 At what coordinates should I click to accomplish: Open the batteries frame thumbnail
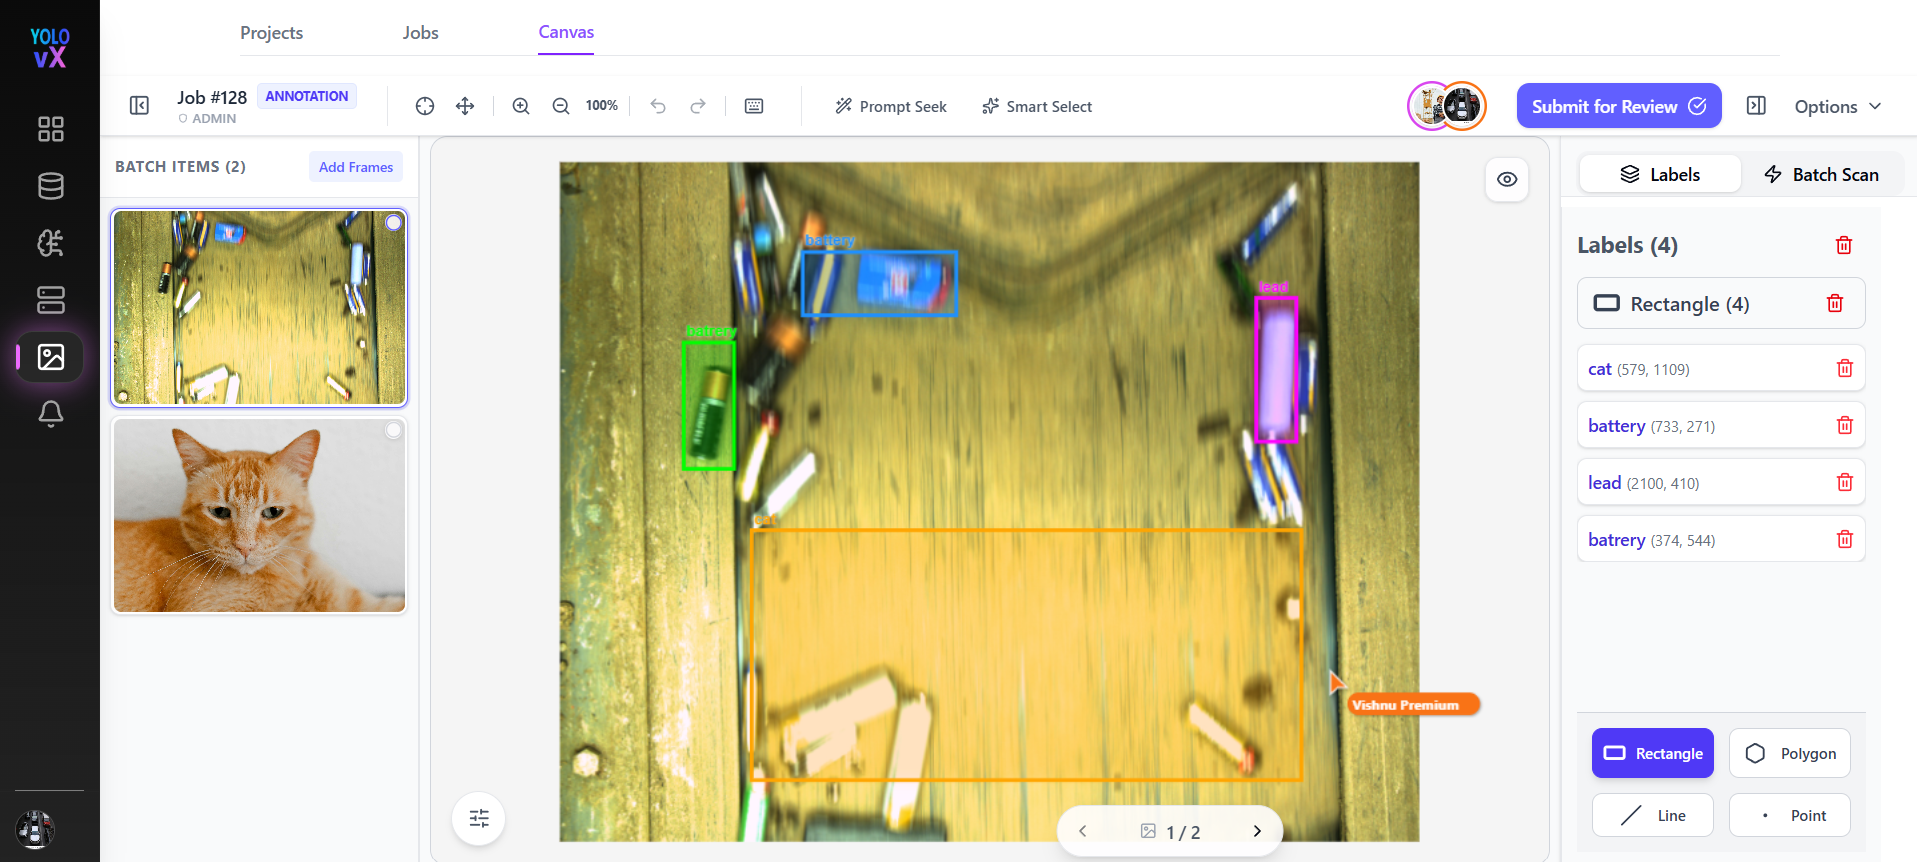(x=259, y=308)
